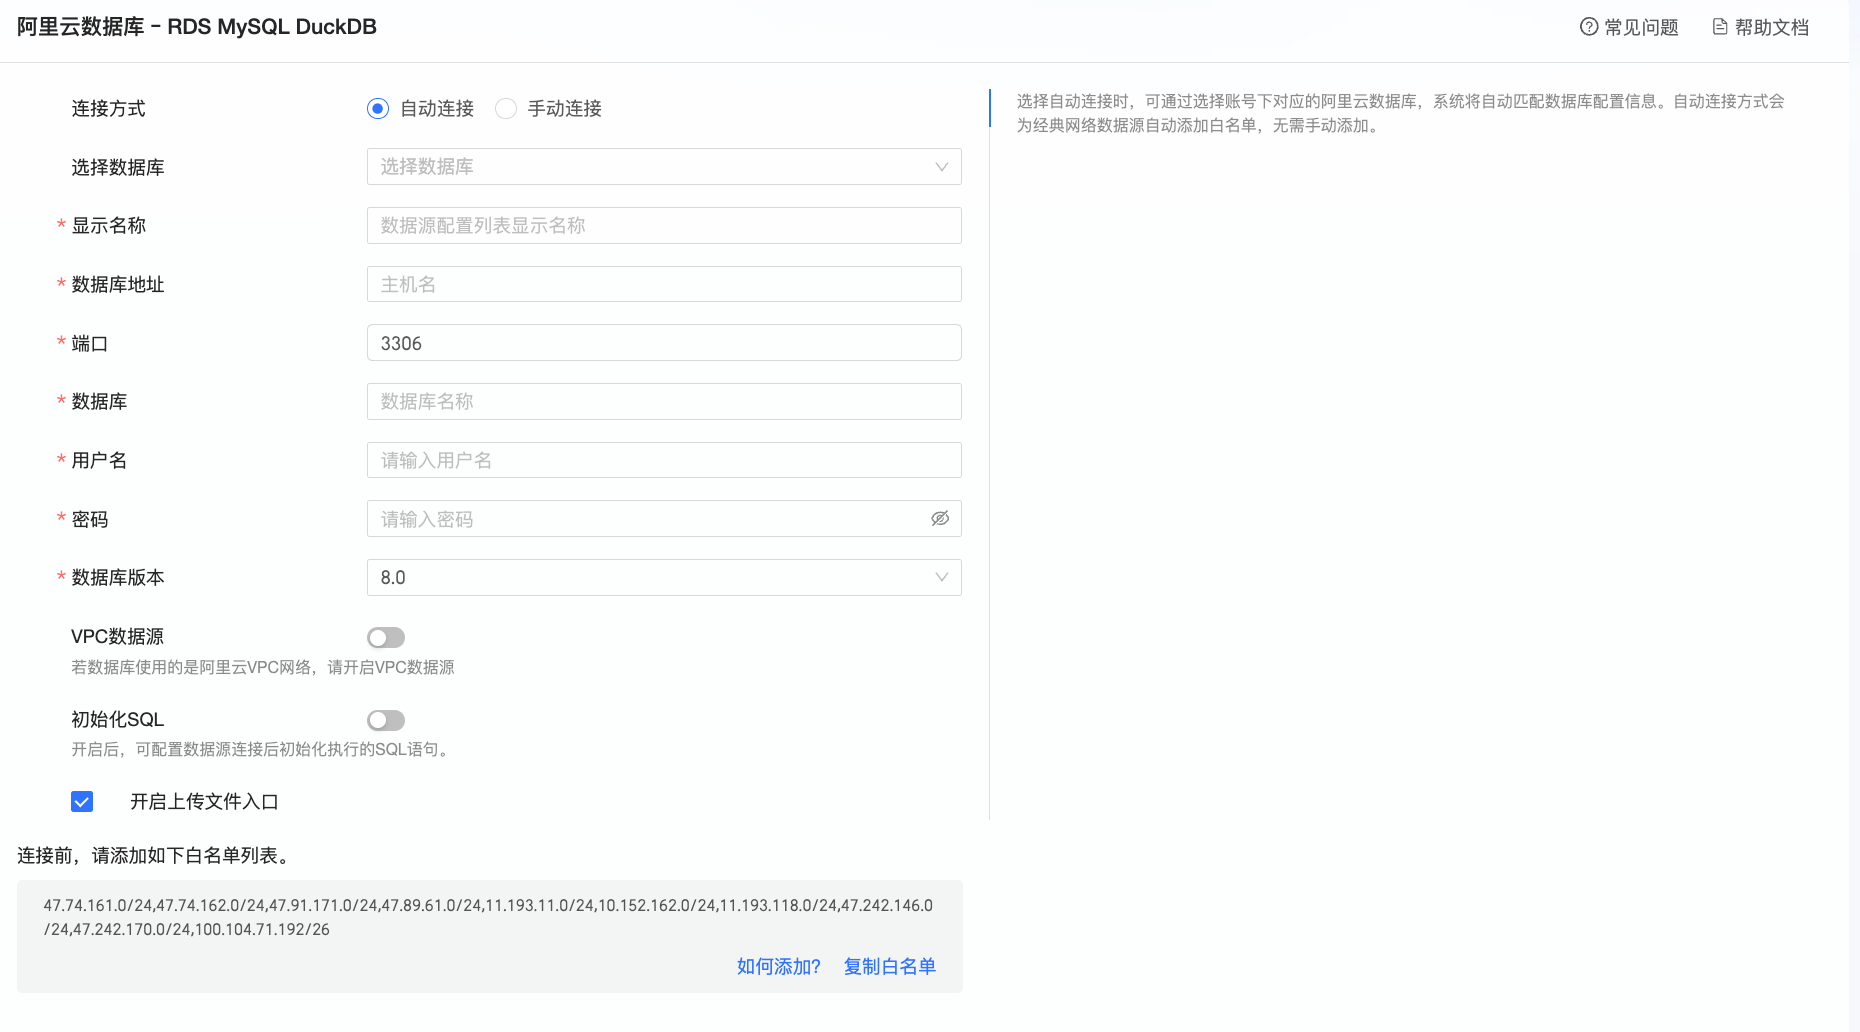Click the 连接前，请添加如下白名单列表 text
1860x1032 pixels.
pyautogui.click(x=154, y=855)
